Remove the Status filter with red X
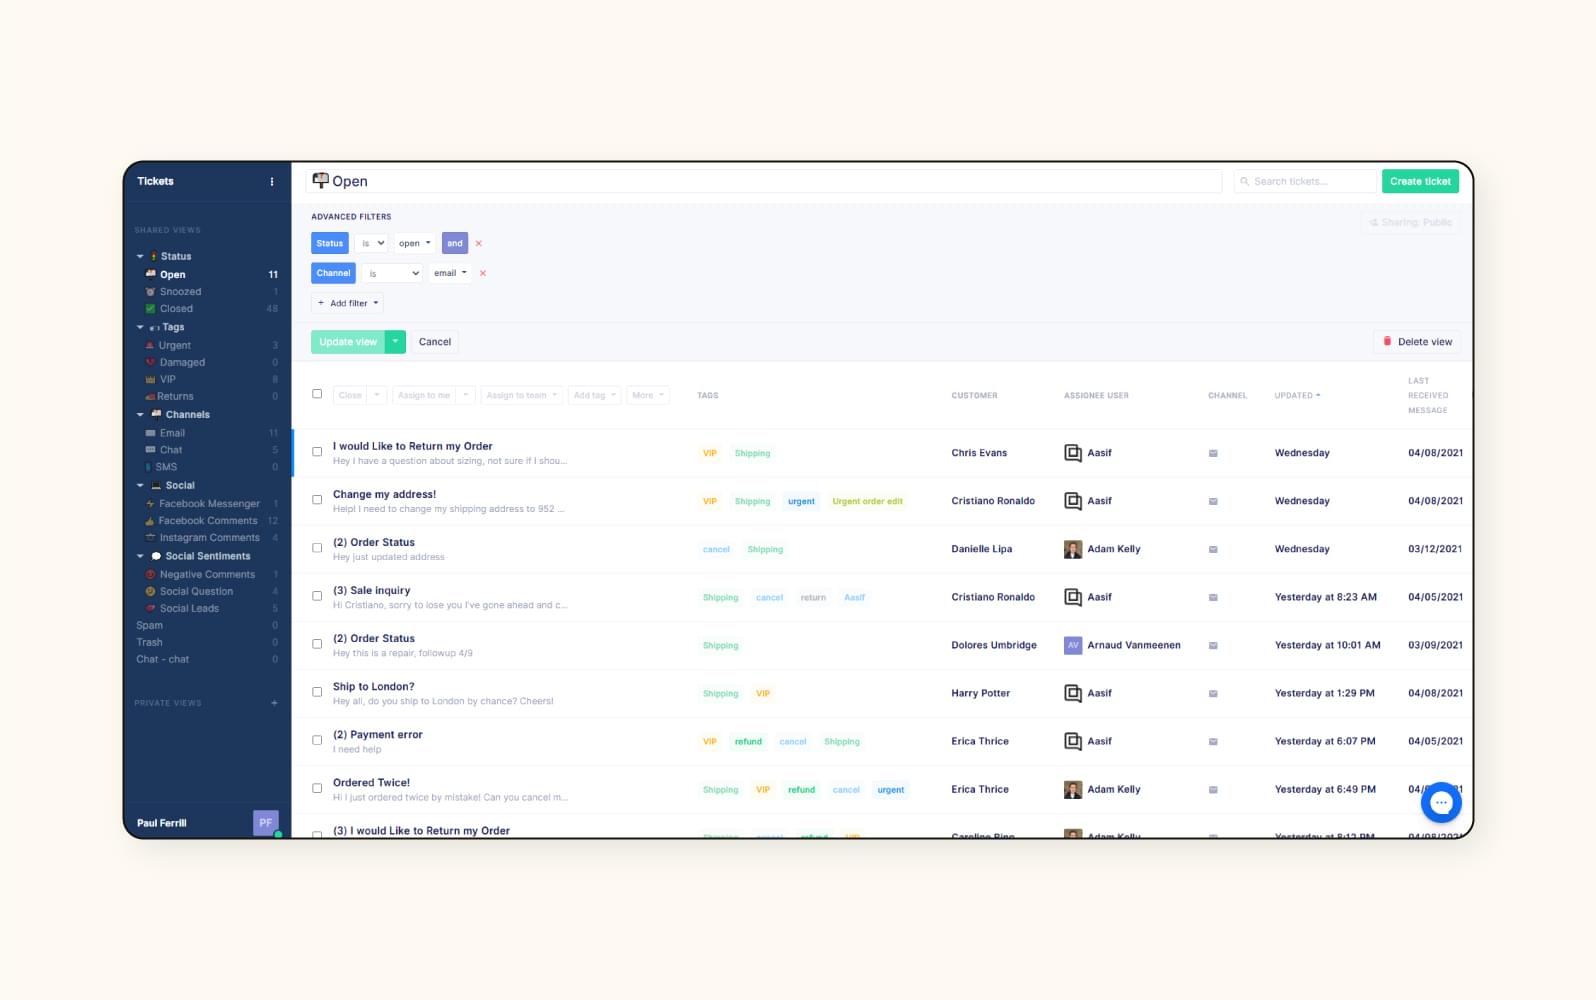 pyautogui.click(x=478, y=243)
